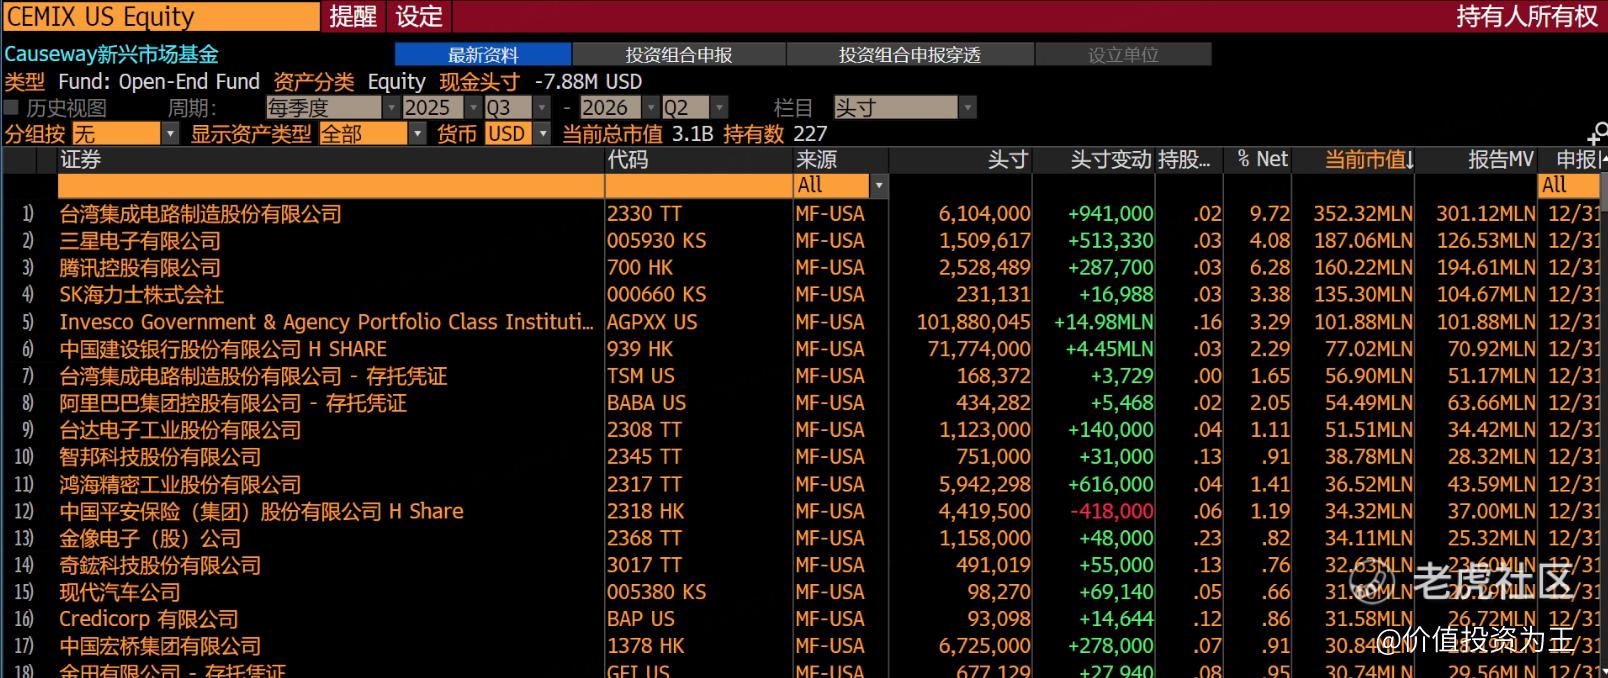The width and height of the screenshot is (1608, 678).
Task: Select 台达电子工业股份有限公司 row
Action: [180, 429]
